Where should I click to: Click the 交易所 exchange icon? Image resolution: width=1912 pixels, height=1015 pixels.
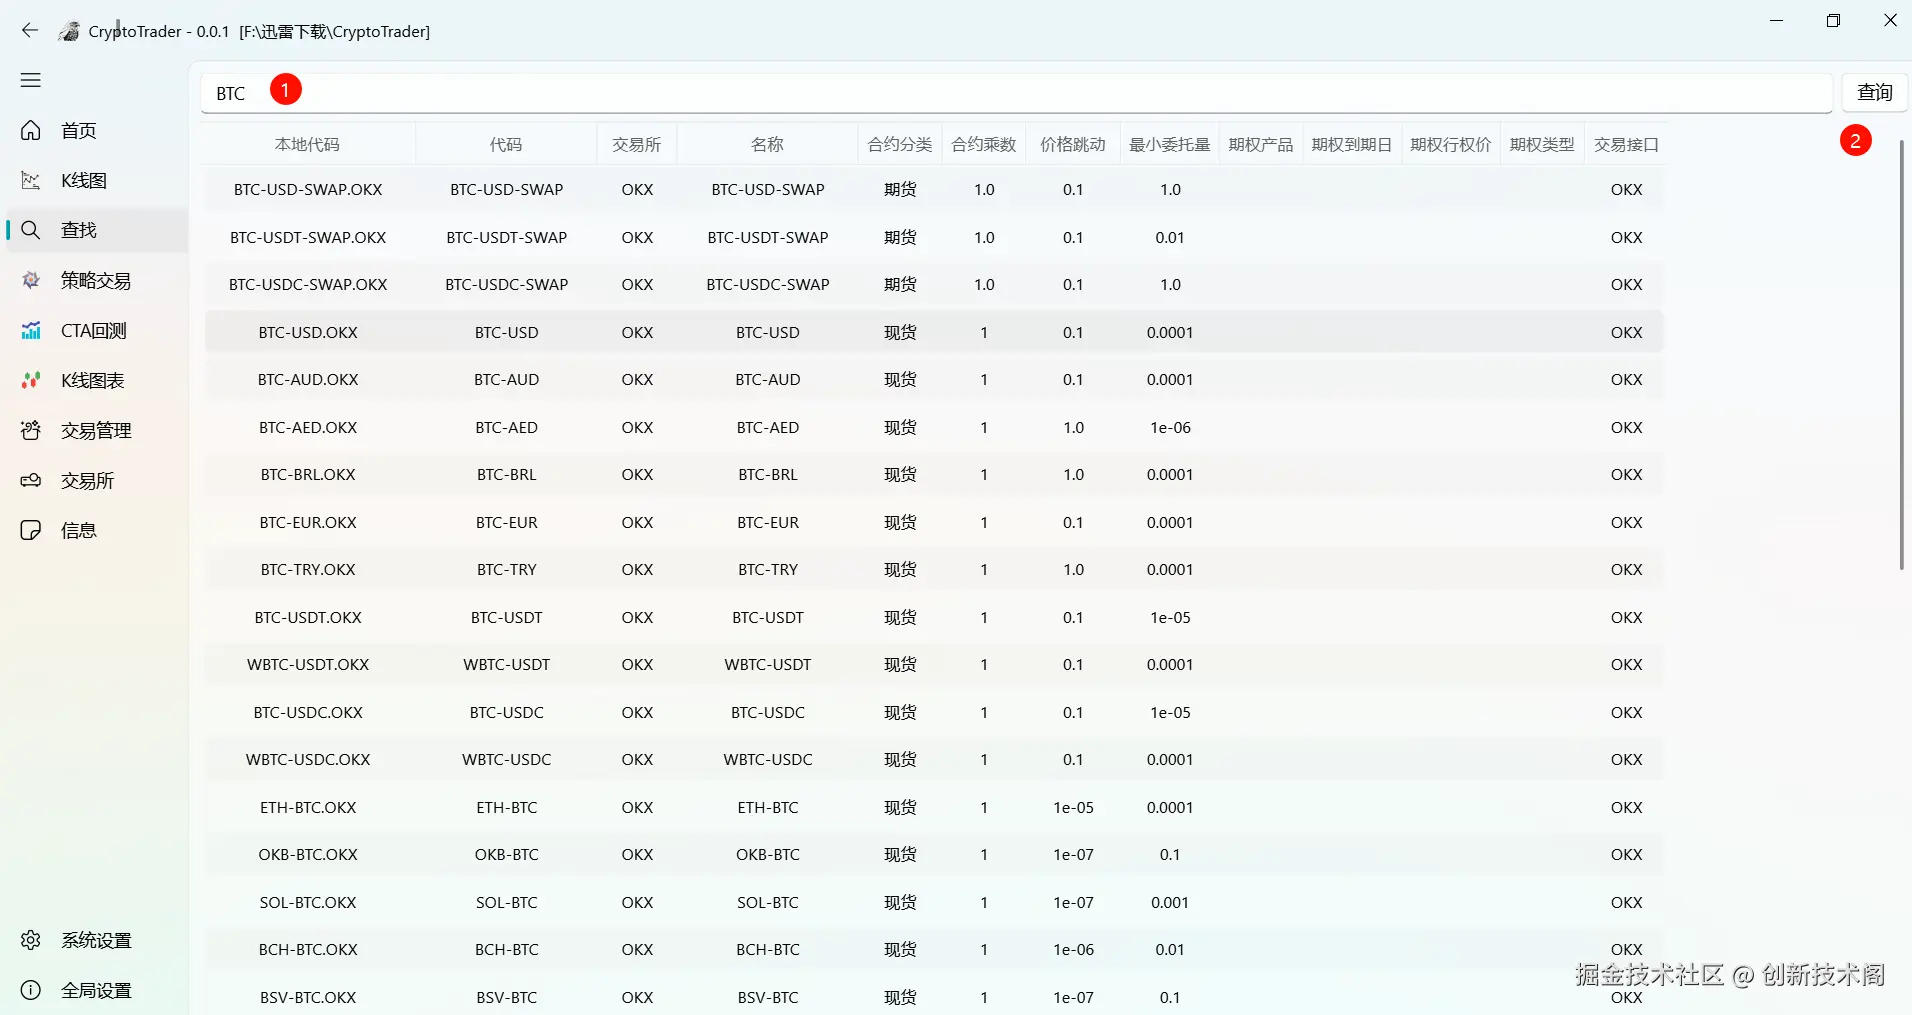click(x=31, y=480)
